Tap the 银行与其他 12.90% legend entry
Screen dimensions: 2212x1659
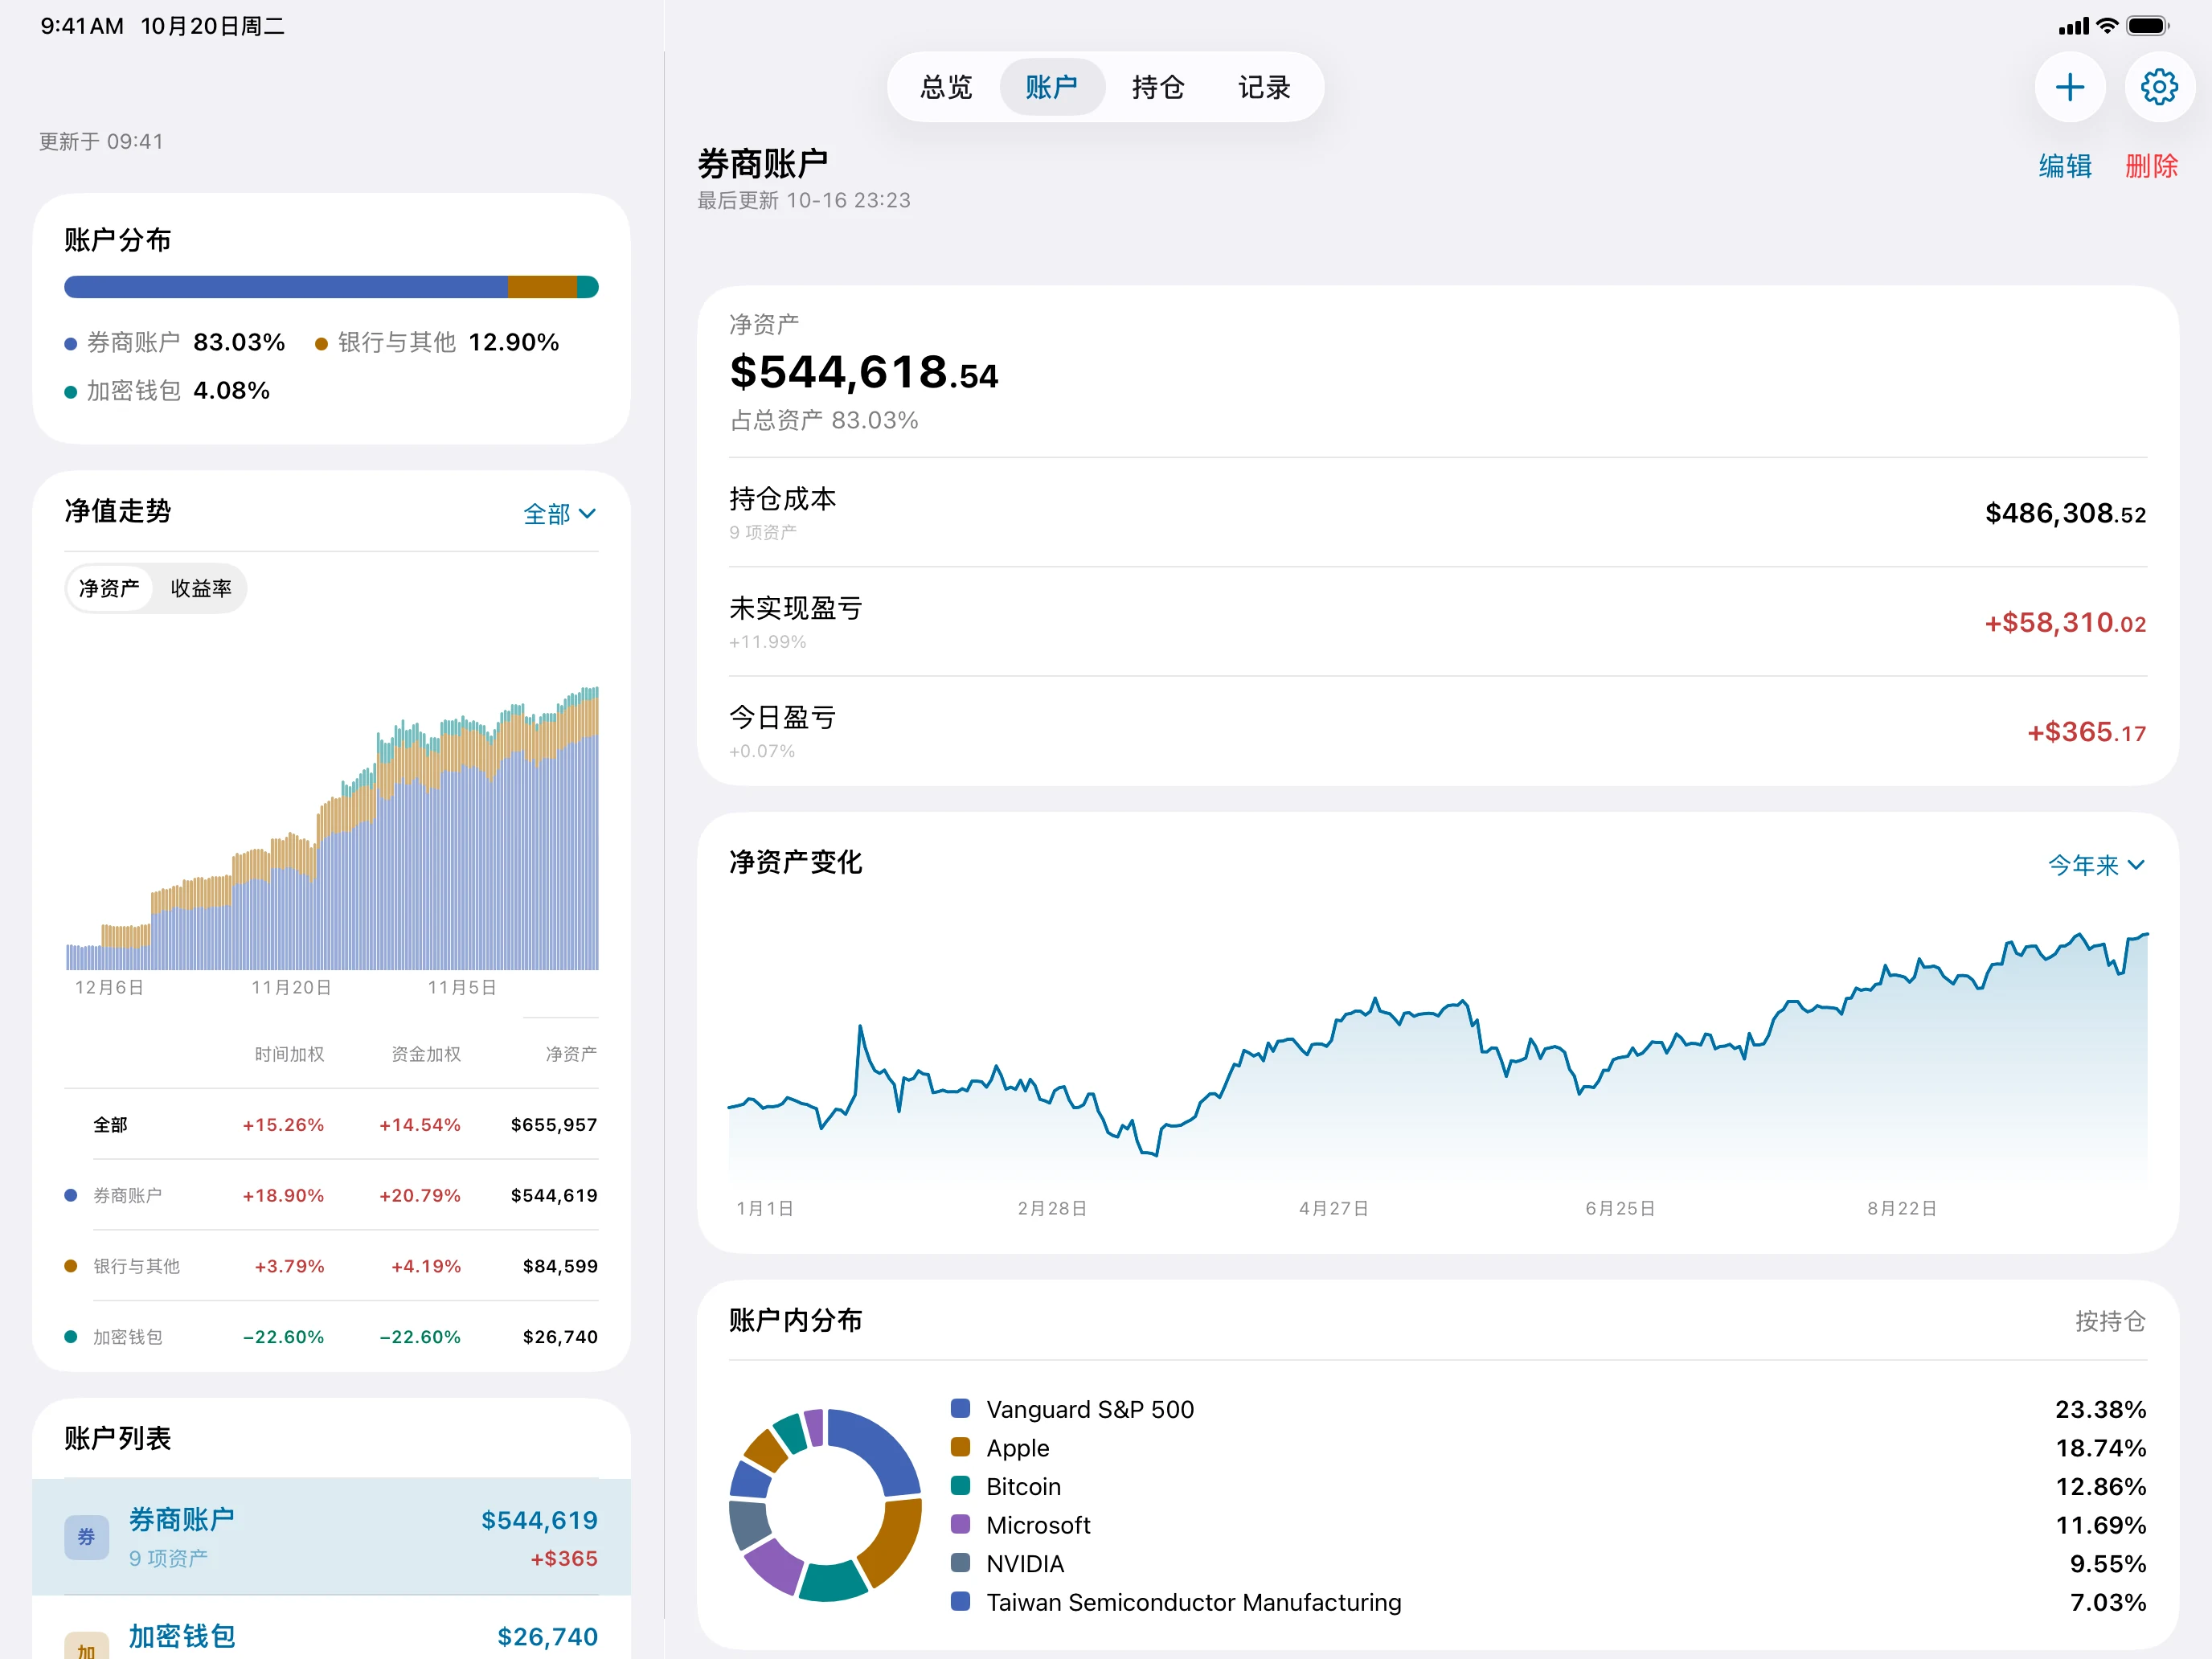[437, 342]
